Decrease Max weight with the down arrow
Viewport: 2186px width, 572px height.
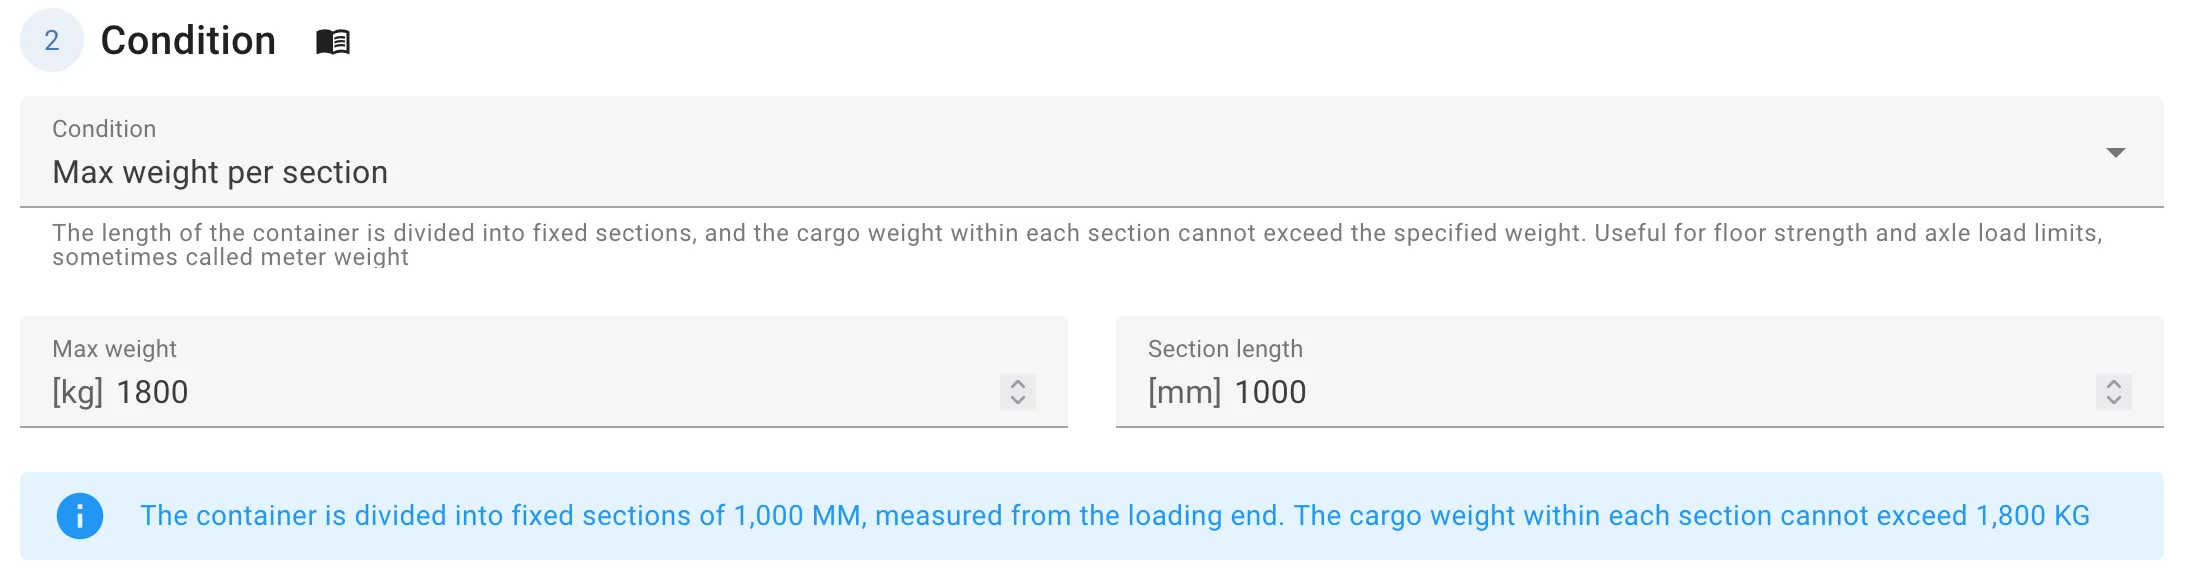[x=1018, y=400]
